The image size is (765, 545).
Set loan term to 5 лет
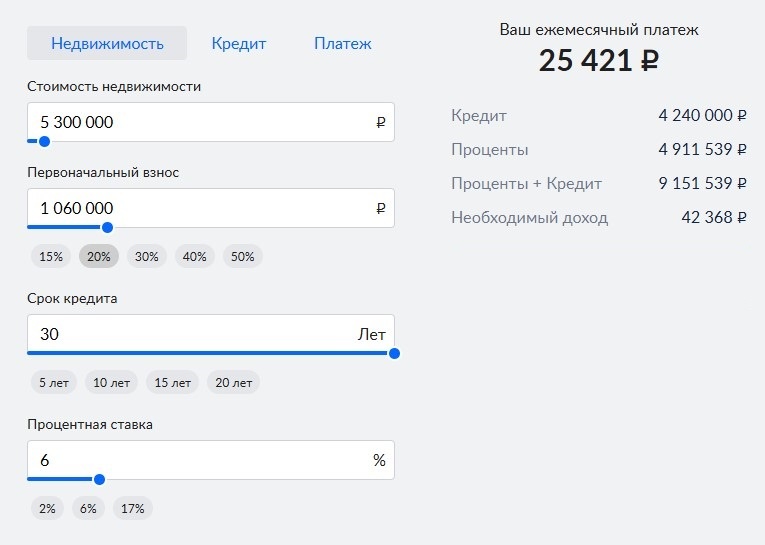(x=56, y=383)
